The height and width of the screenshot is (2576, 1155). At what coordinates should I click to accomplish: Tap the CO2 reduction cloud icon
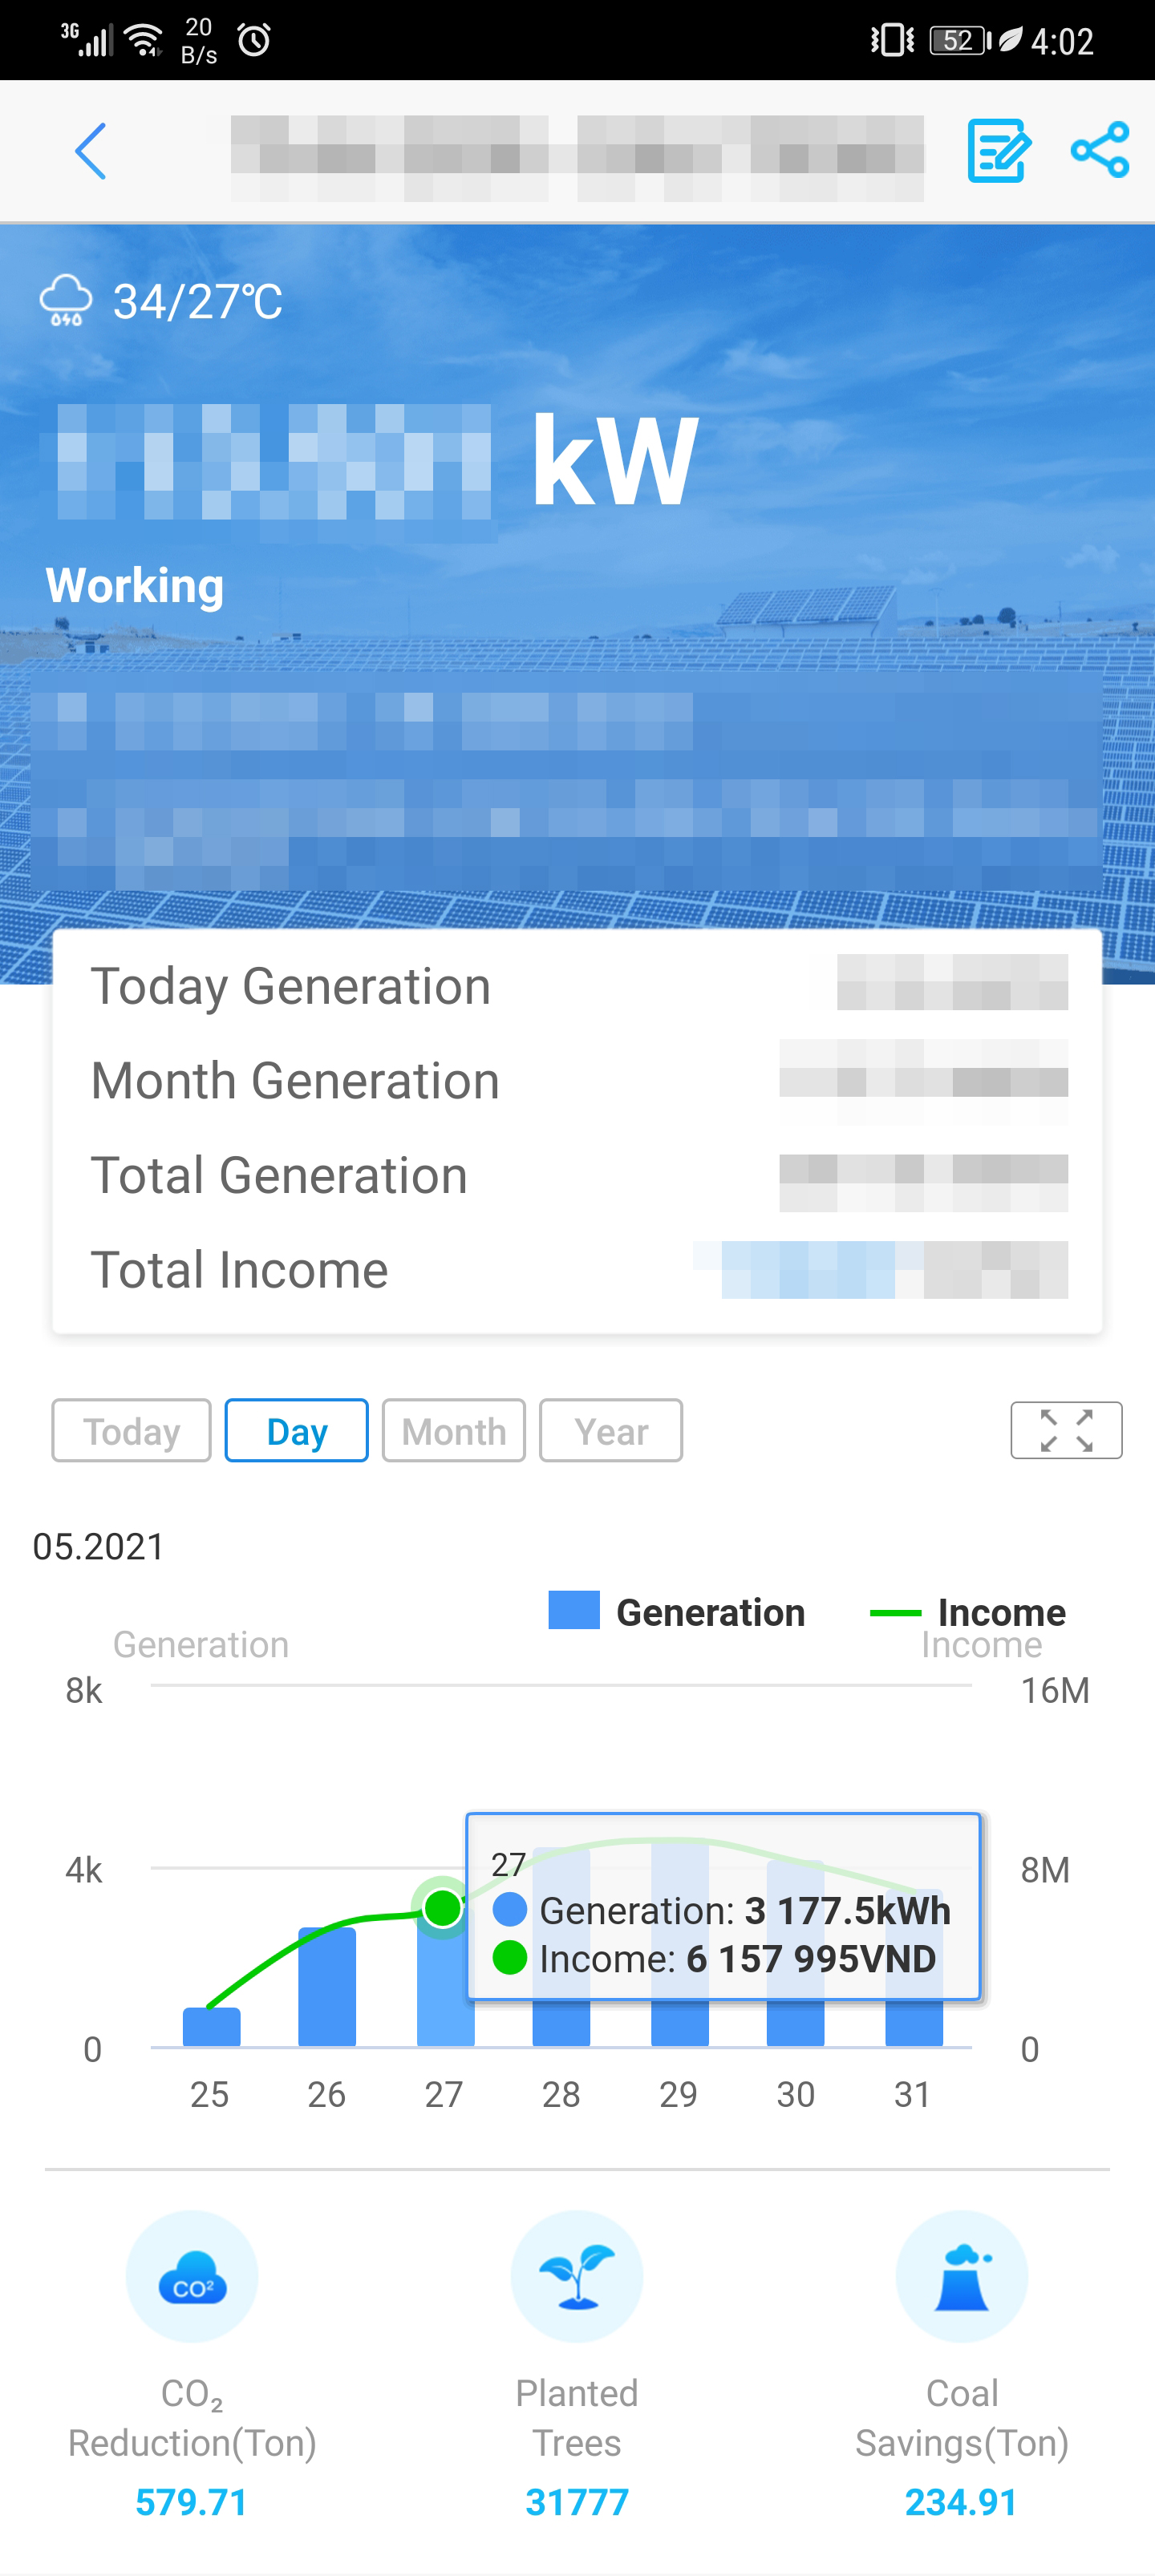click(192, 2276)
